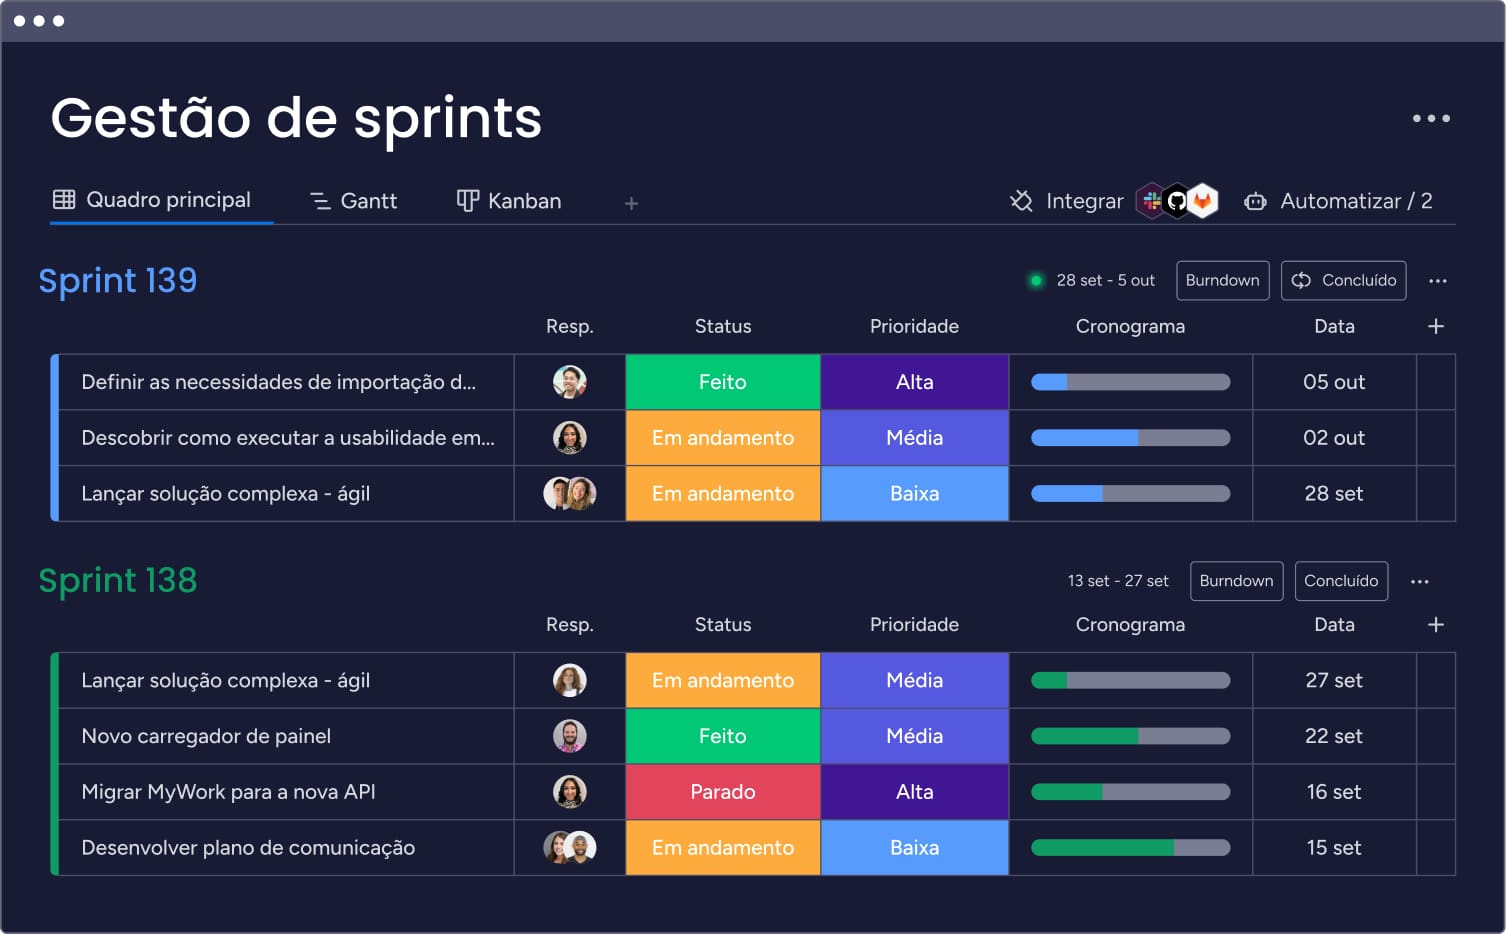
Task: Mark Sprint 138 as Concluído
Action: pos(1340,581)
